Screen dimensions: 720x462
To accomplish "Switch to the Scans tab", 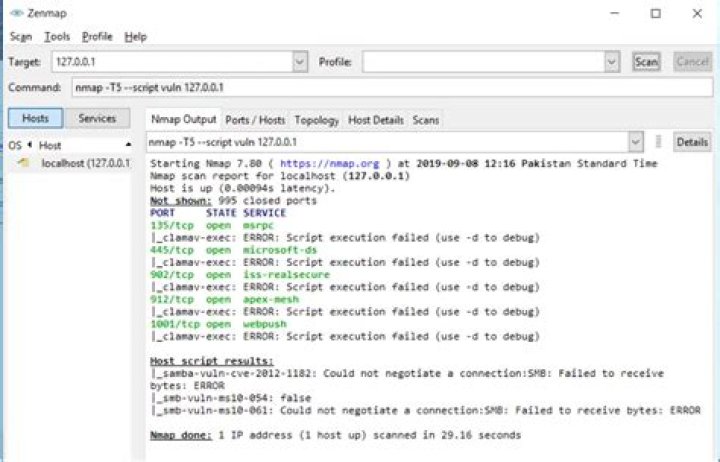I will coord(426,120).
